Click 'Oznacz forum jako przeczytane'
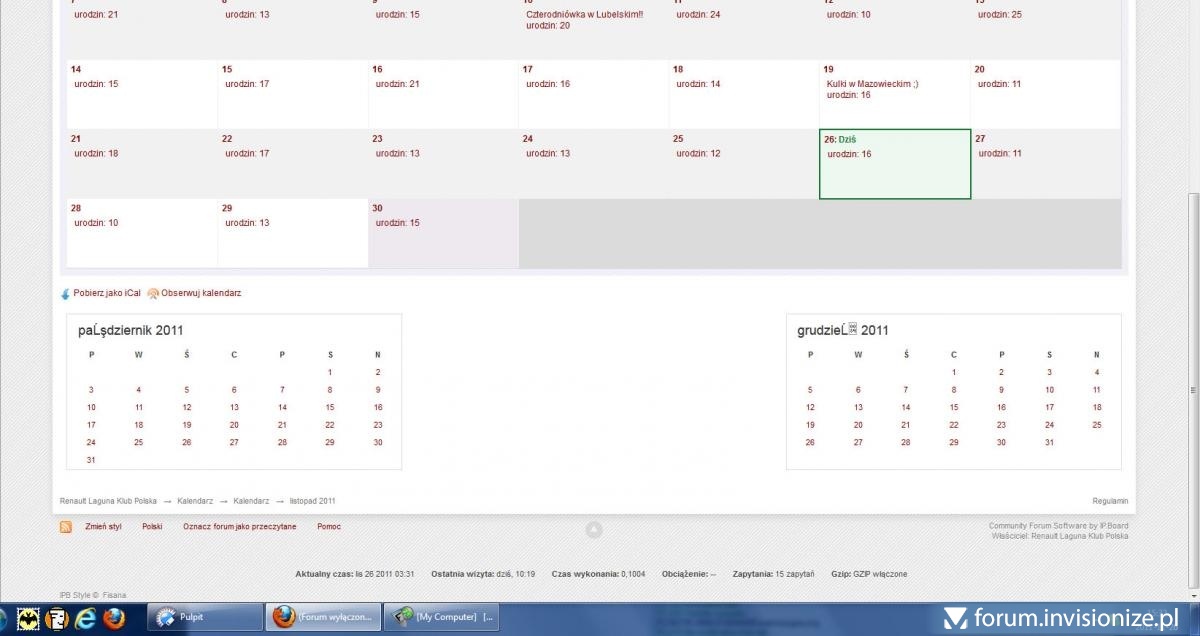The height and width of the screenshot is (636, 1200). click(239, 526)
